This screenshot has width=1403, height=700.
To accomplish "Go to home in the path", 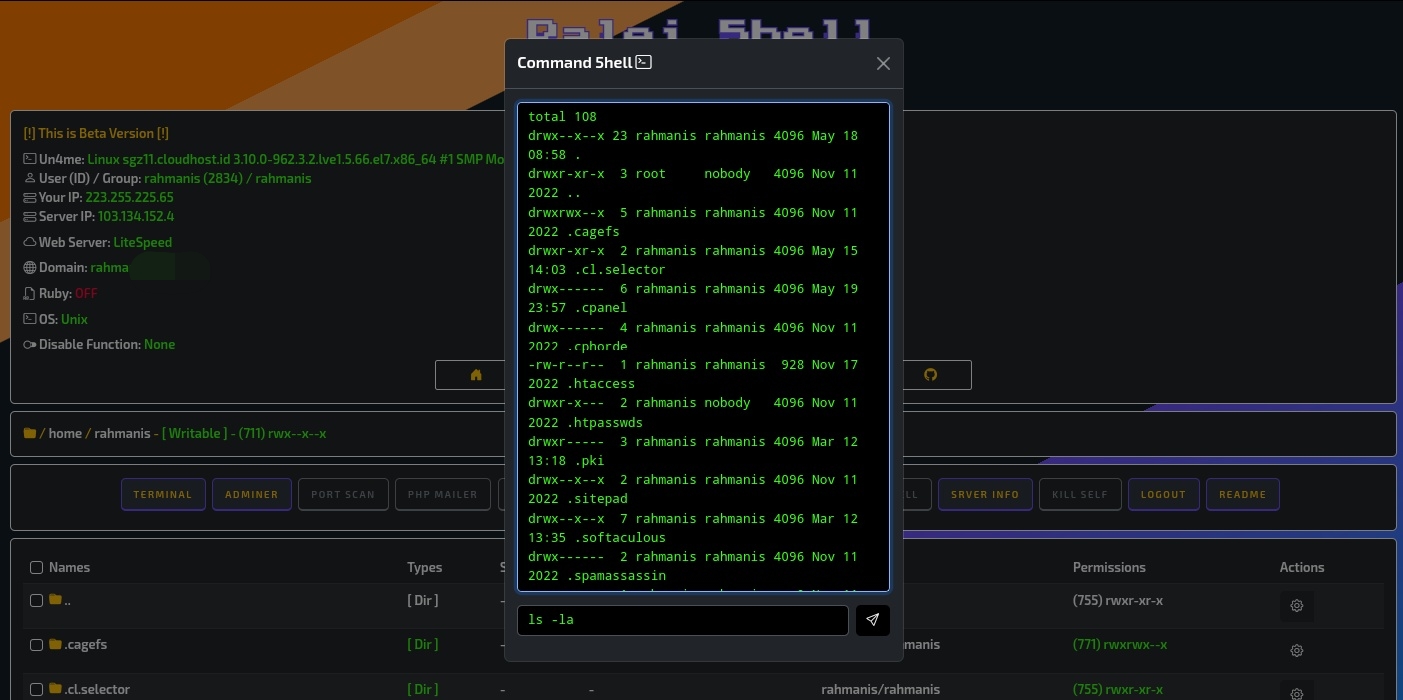I will (x=65, y=433).
